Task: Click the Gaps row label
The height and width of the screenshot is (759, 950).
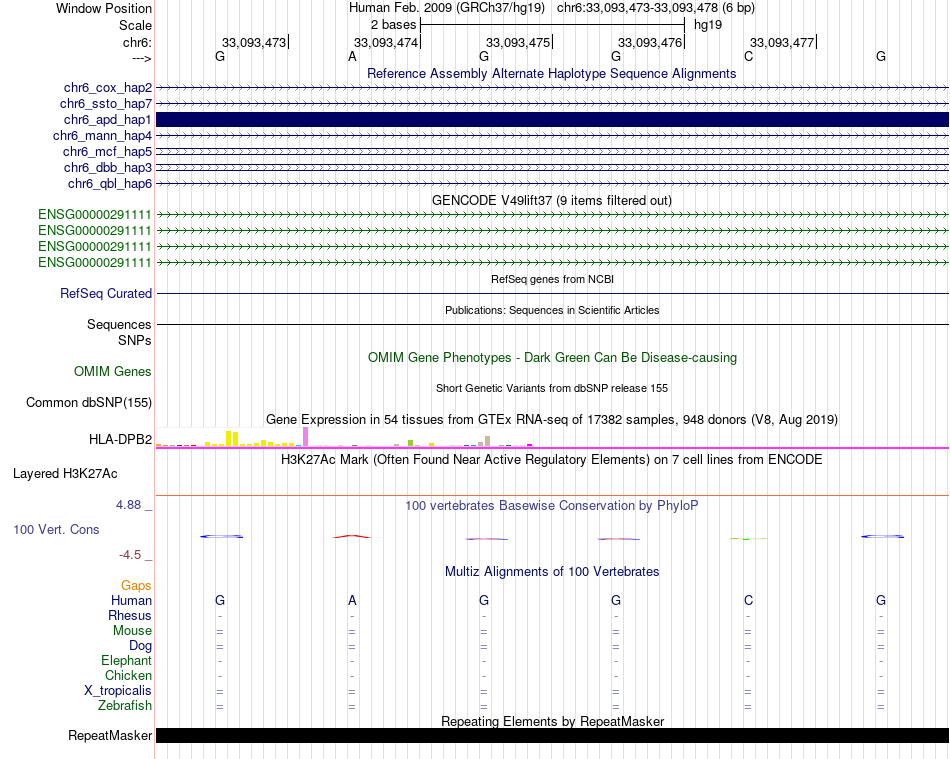Action: (136, 585)
